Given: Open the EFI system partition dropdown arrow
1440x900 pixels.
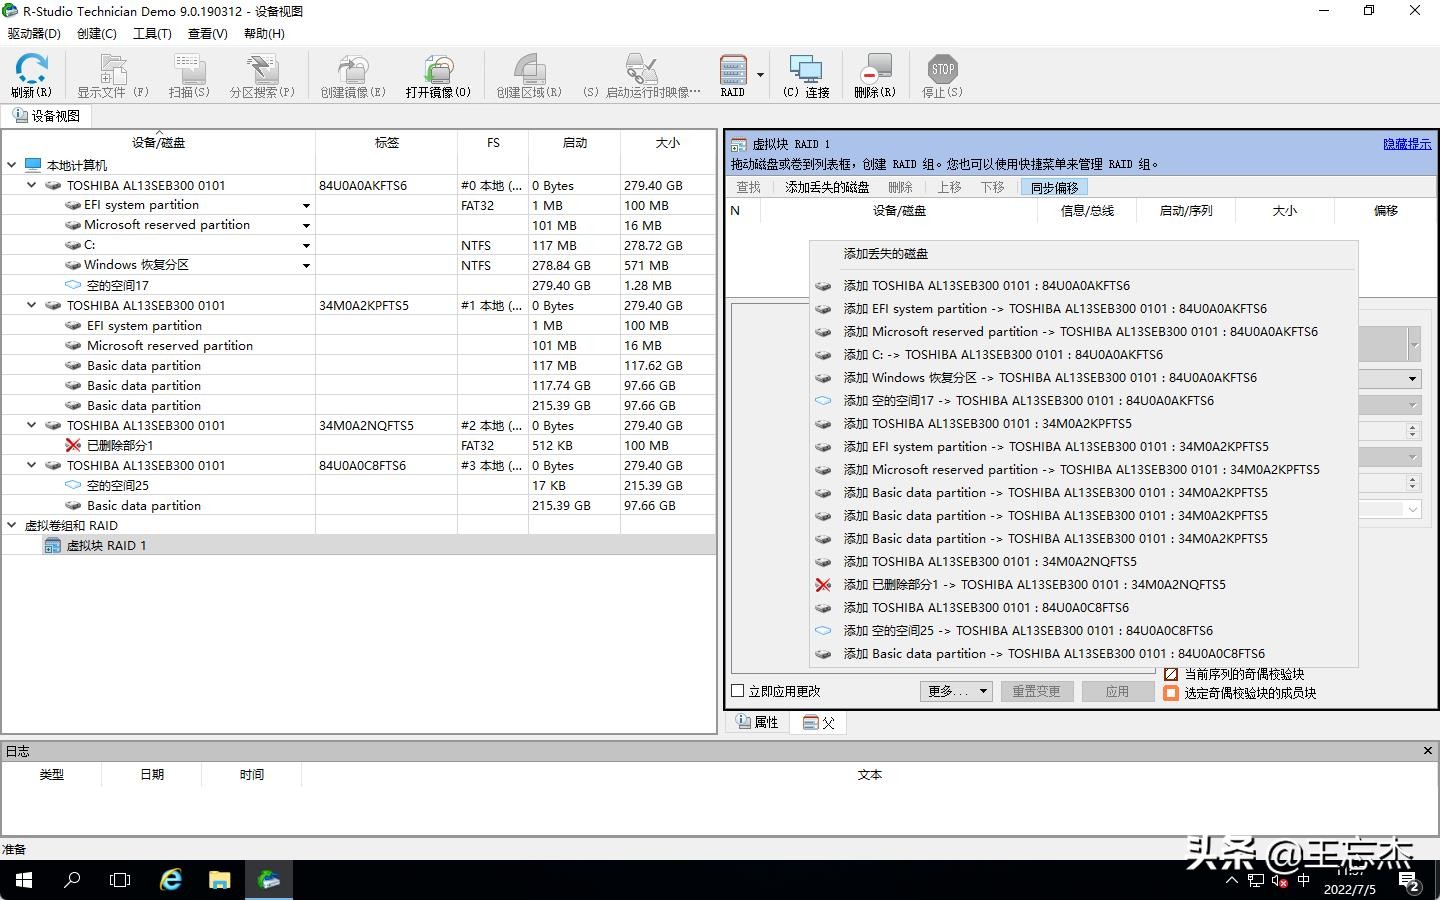Looking at the screenshot, I should pos(306,205).
